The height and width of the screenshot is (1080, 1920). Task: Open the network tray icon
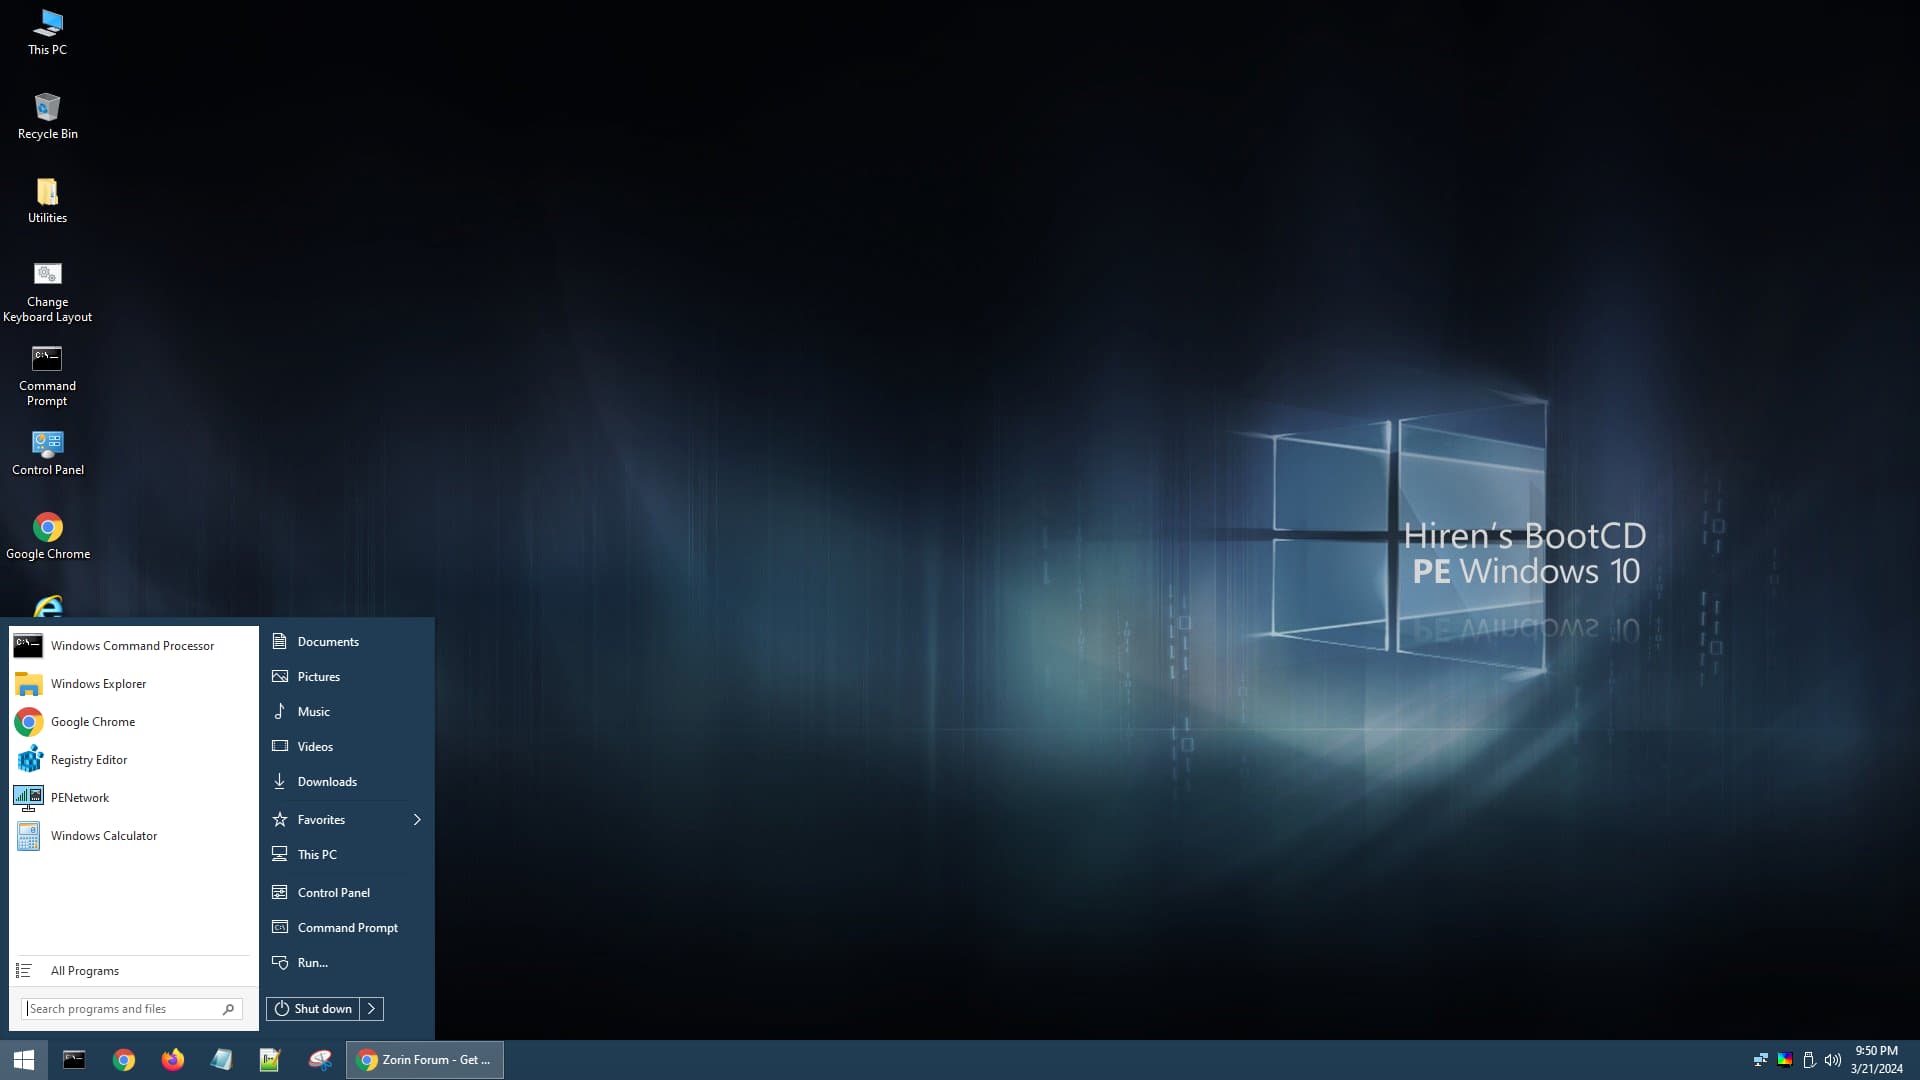(1761, 1060)
